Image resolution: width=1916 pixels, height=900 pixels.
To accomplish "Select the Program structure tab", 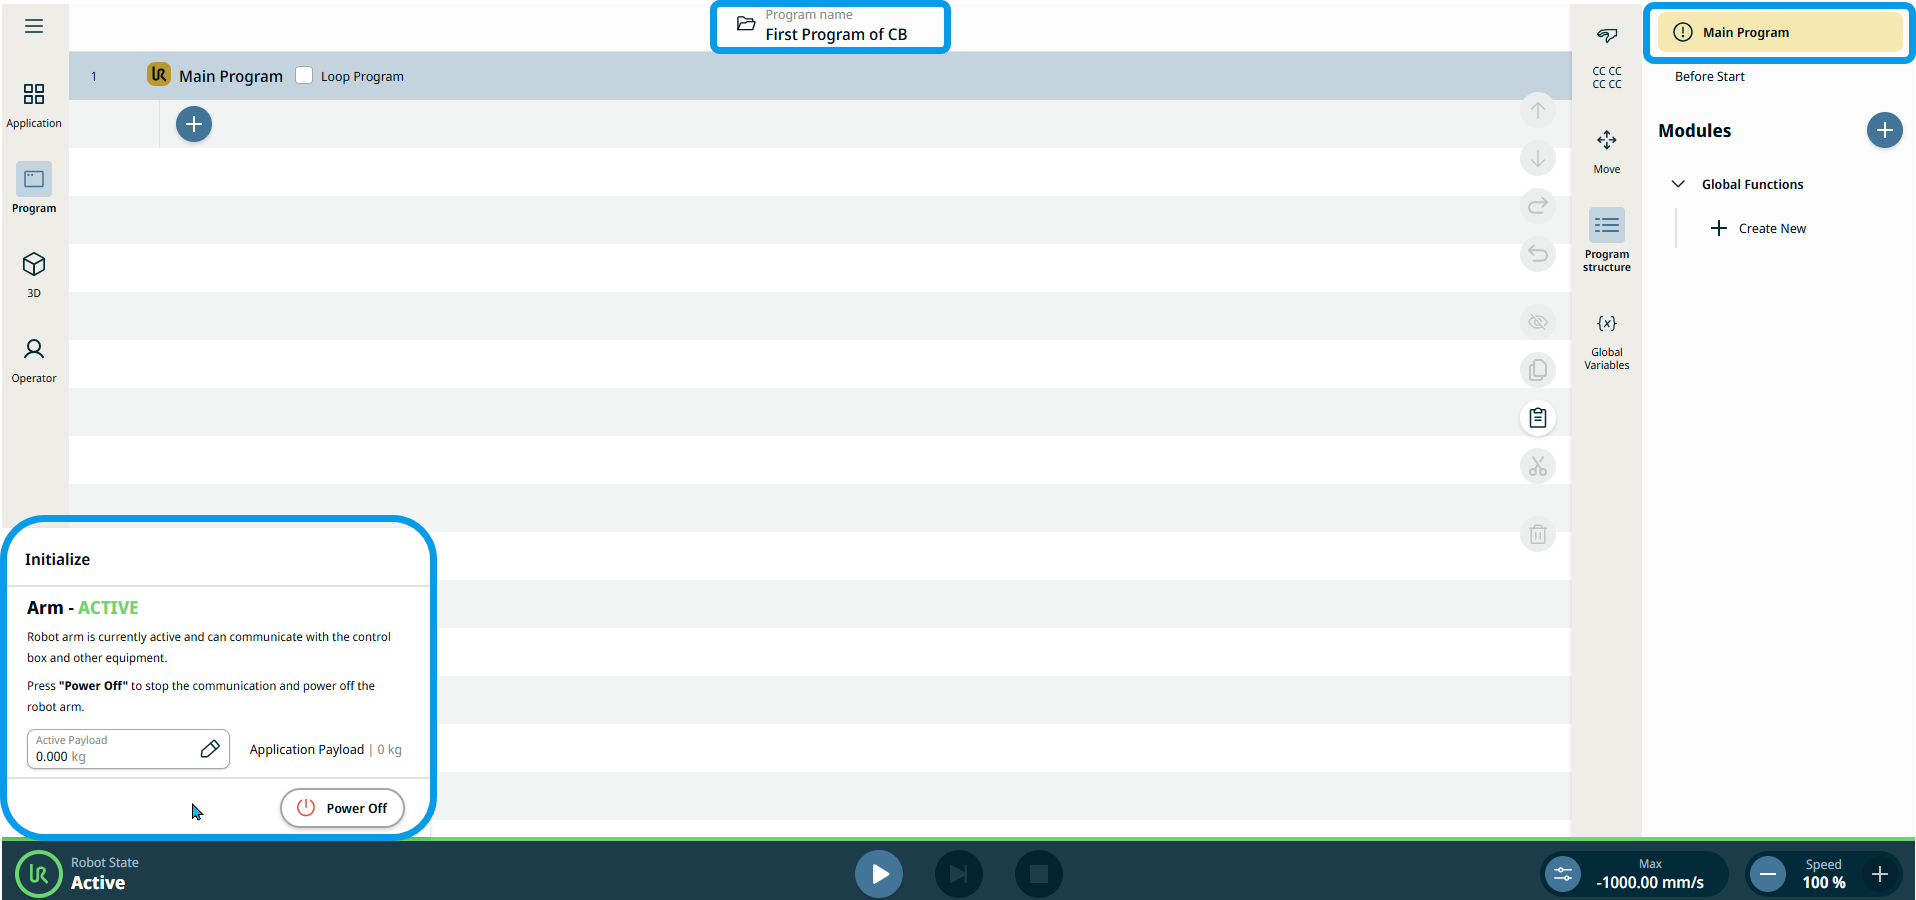I will 1606,238.
